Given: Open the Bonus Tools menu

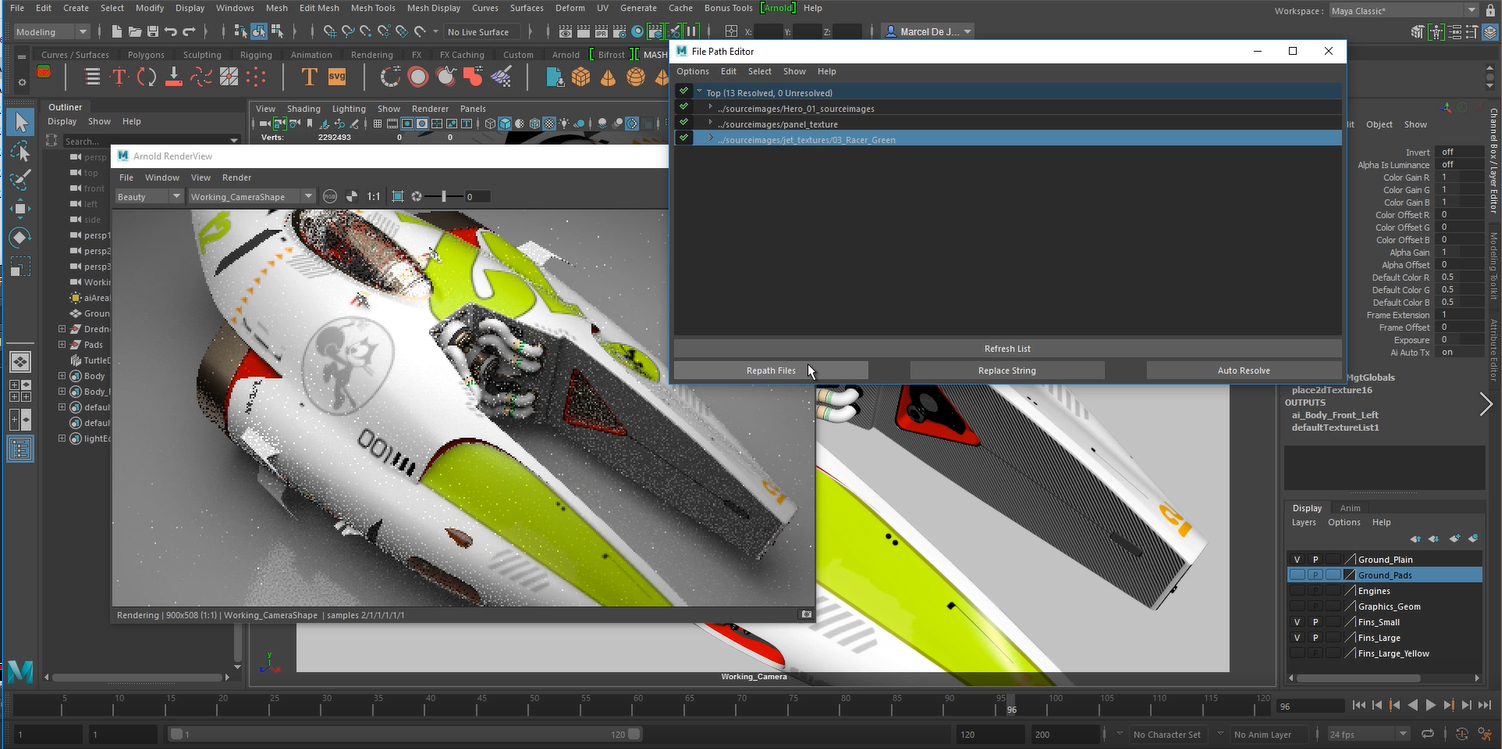Looking at the screenshot, I should click(727, 8).
